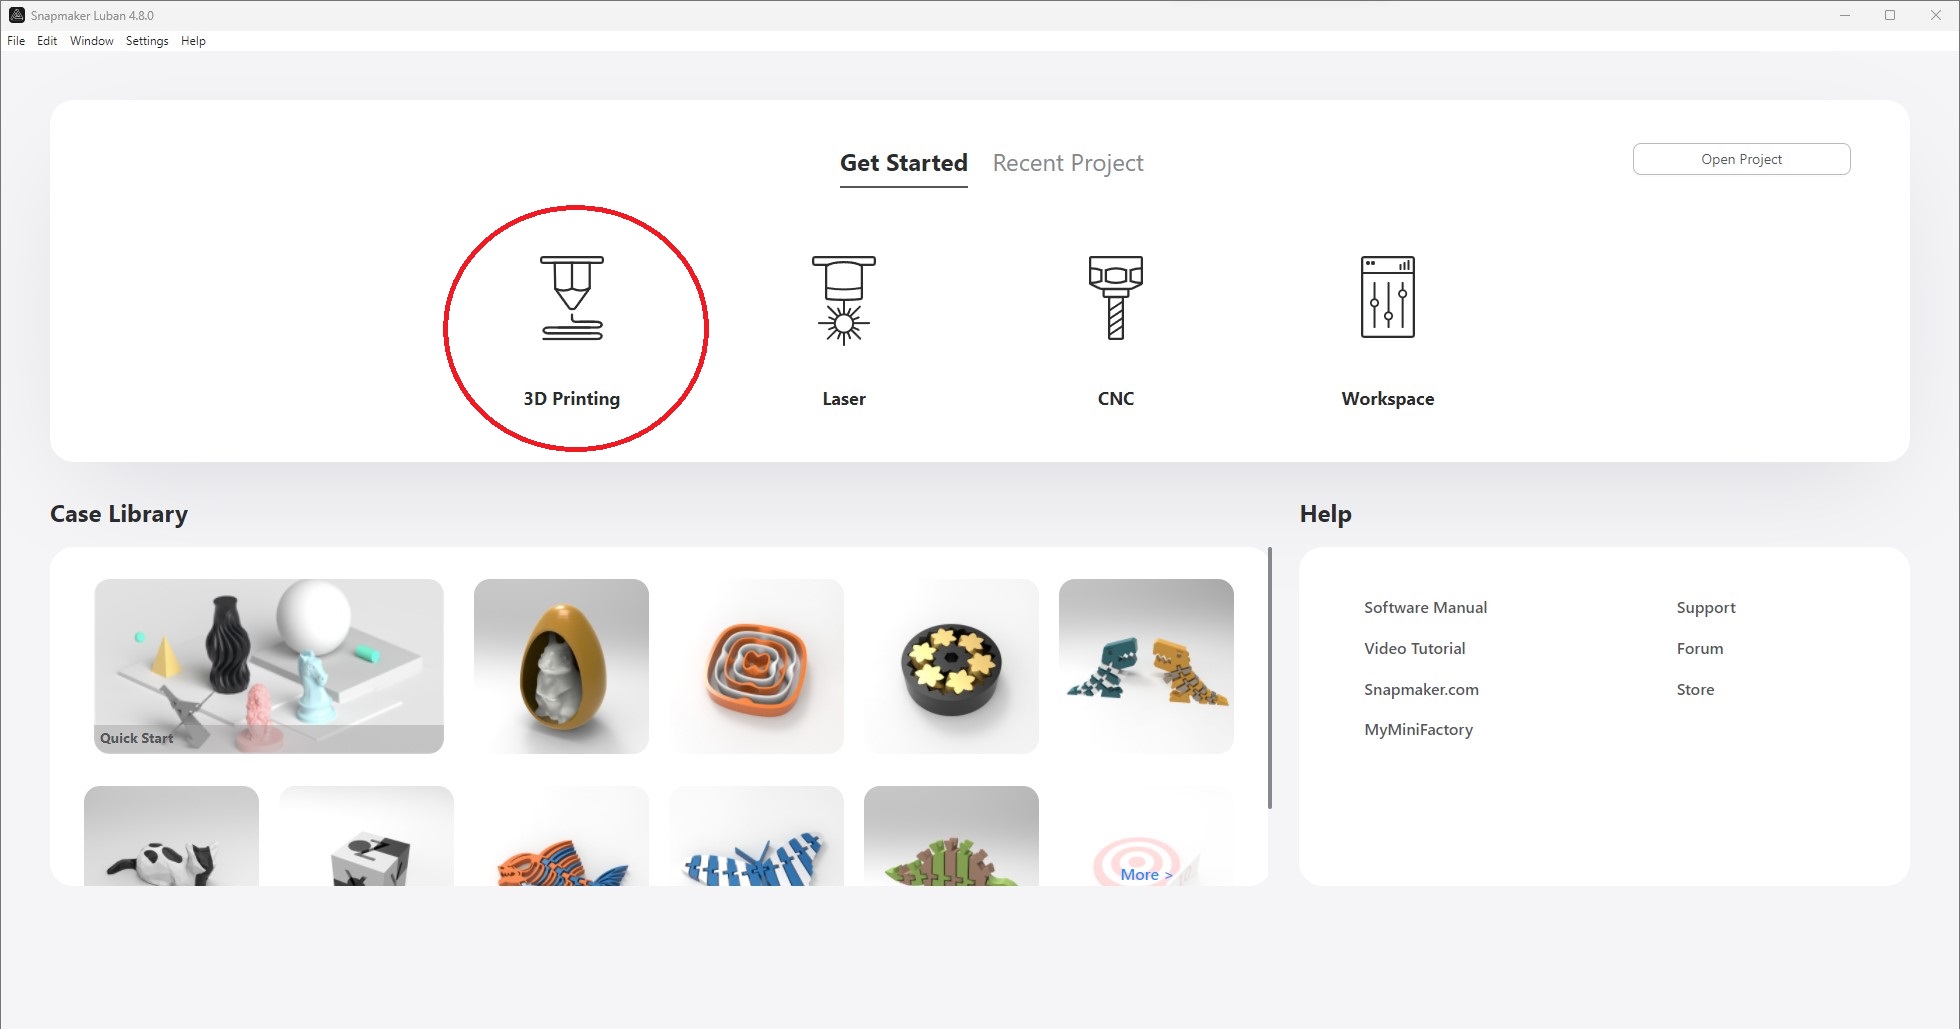Open the two dinosaurs model thumbnail

1146,665
